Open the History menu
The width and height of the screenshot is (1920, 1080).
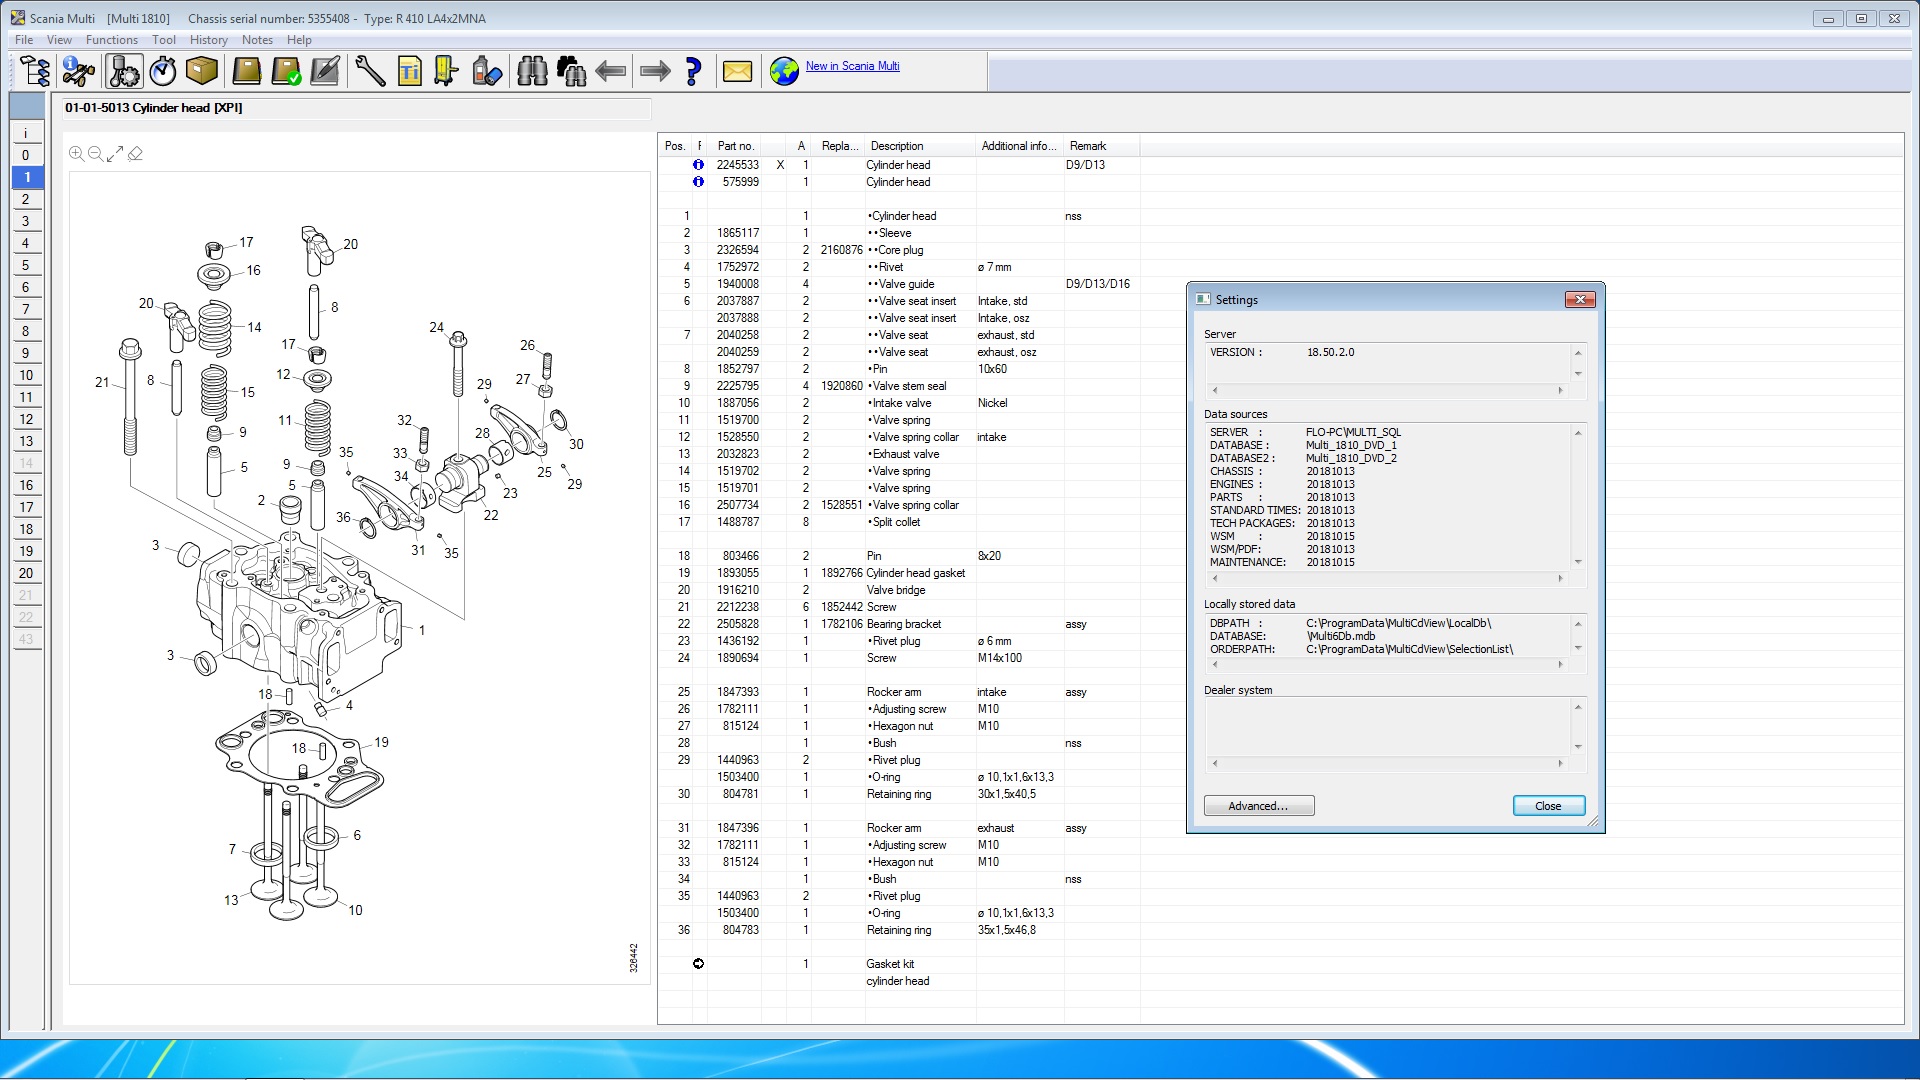(x=208, y=40)
